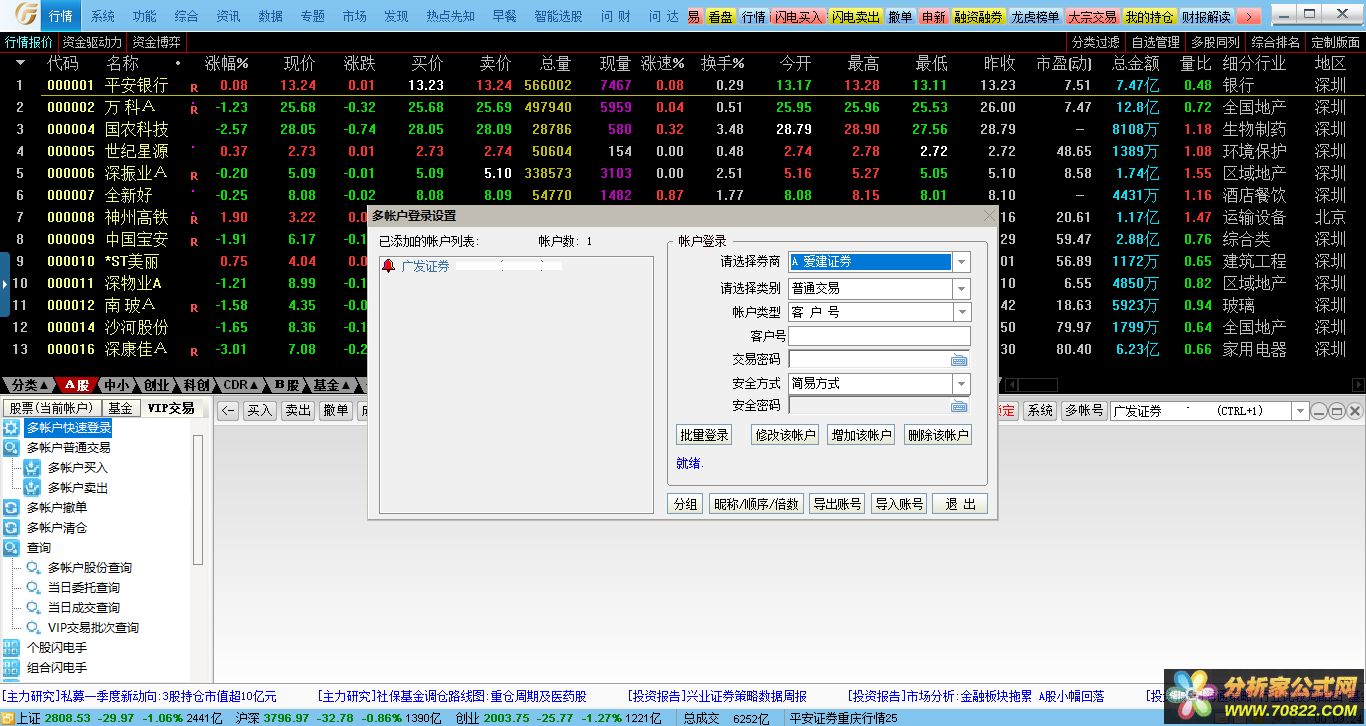The height and width of the screenshot is (726, 1366).
Task: Open the 系统 menu in top bar
Action: click(102, 17)
